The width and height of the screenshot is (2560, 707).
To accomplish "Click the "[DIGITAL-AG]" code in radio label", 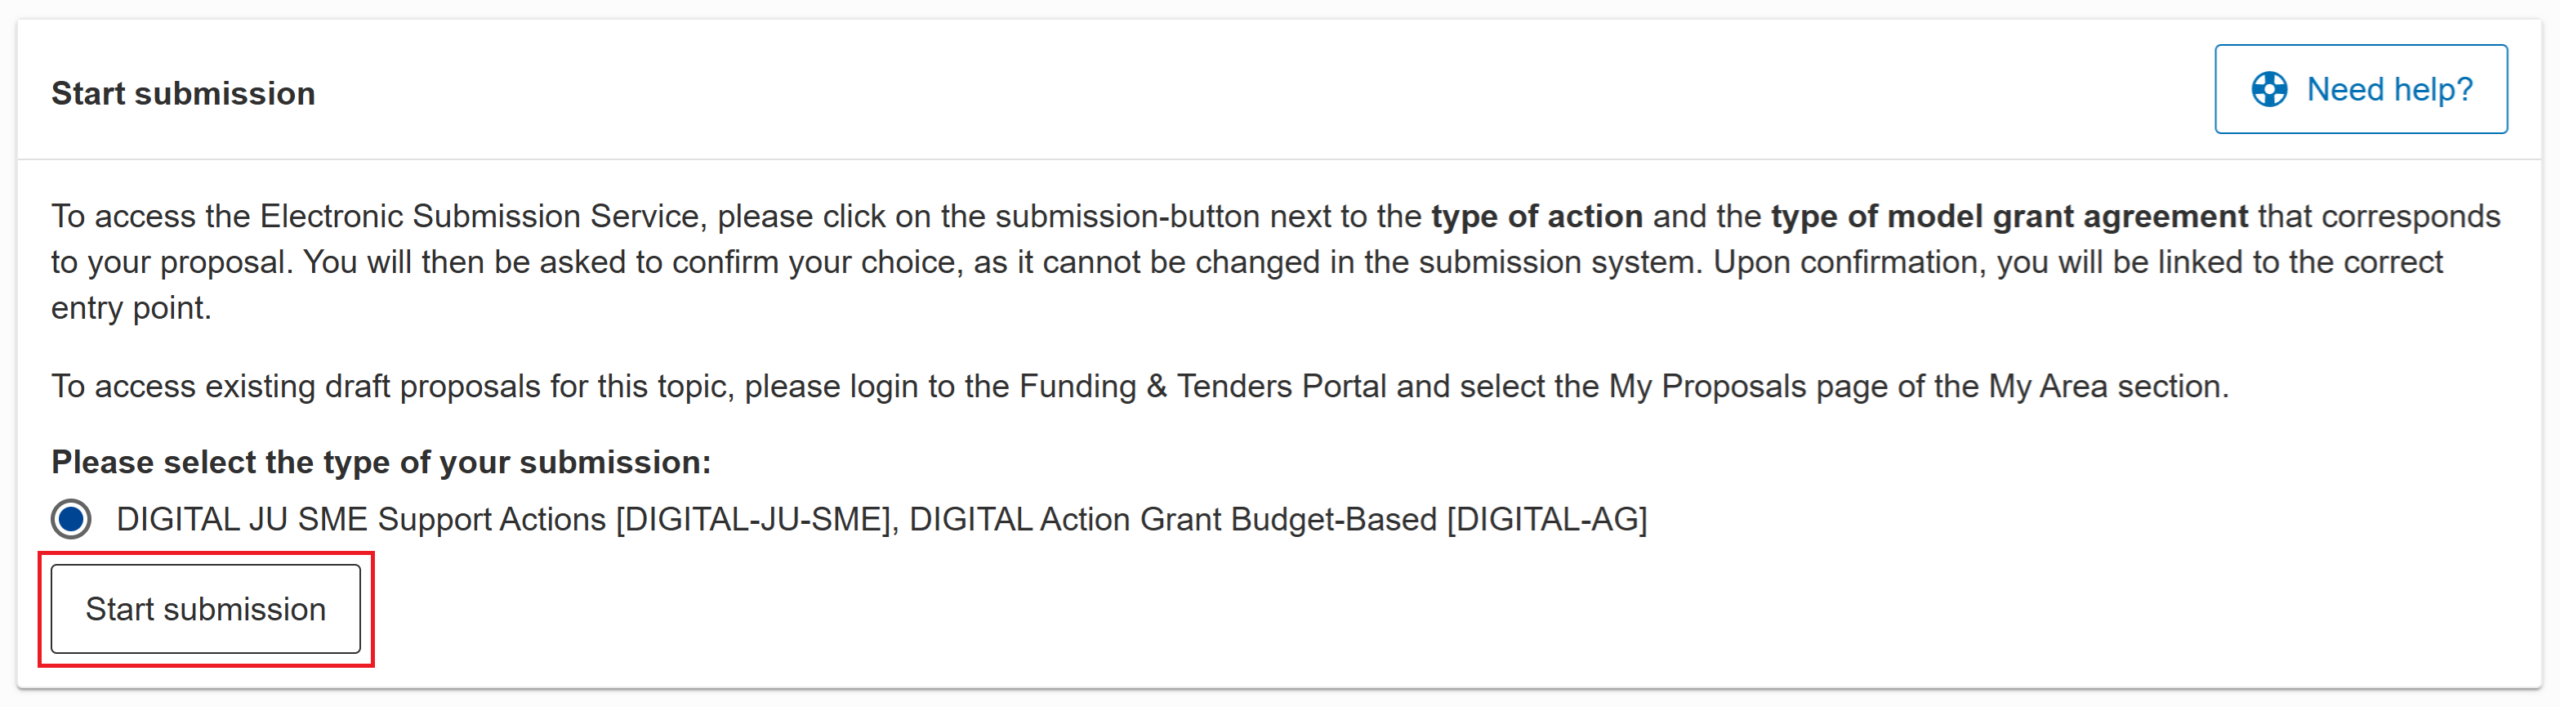I will coord(1546,519).
